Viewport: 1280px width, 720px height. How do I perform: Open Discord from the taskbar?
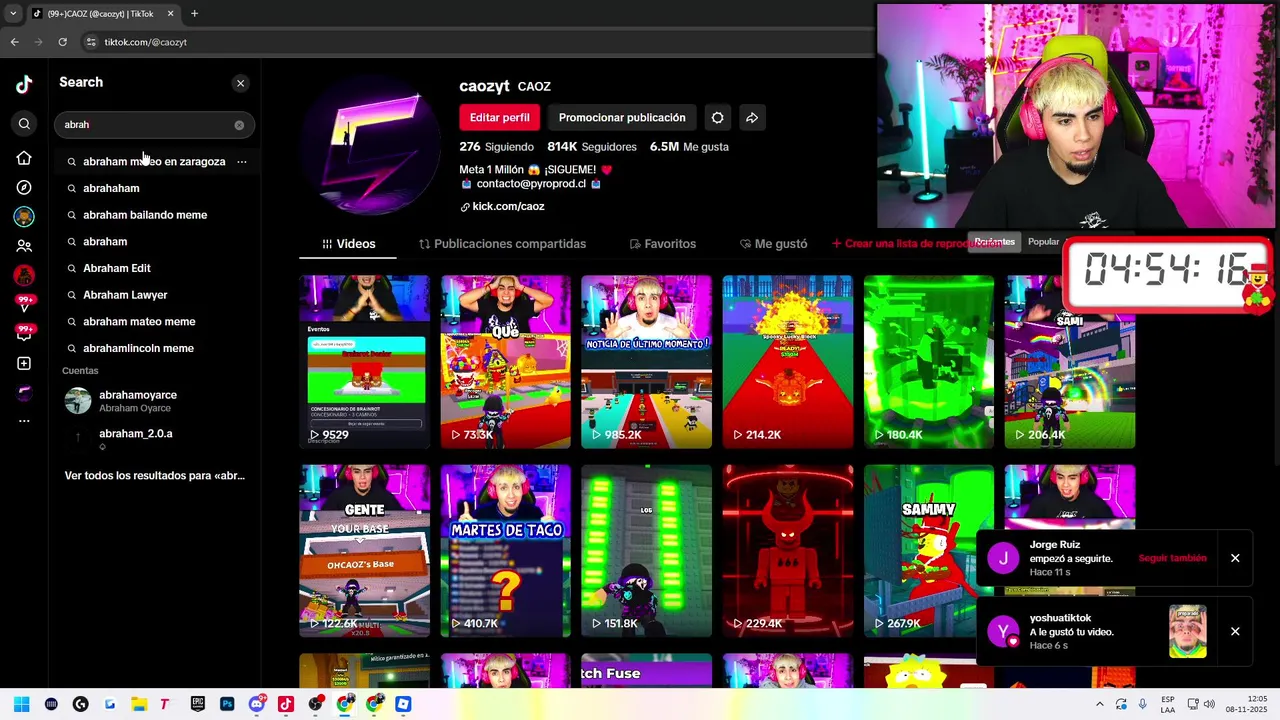click(x=256, y=704)
